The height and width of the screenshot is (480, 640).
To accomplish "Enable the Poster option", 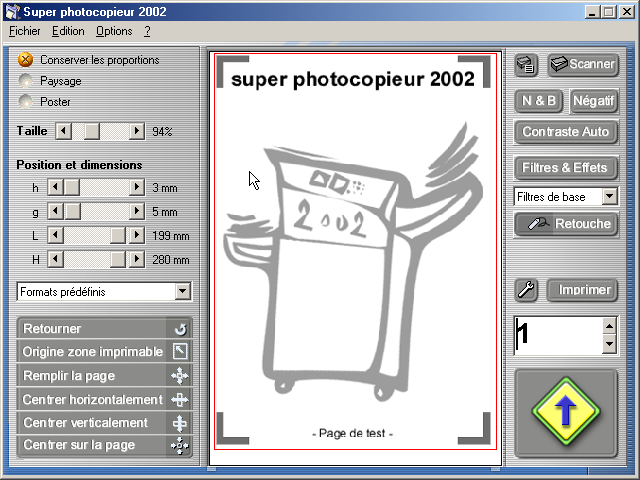I will 26,101.
